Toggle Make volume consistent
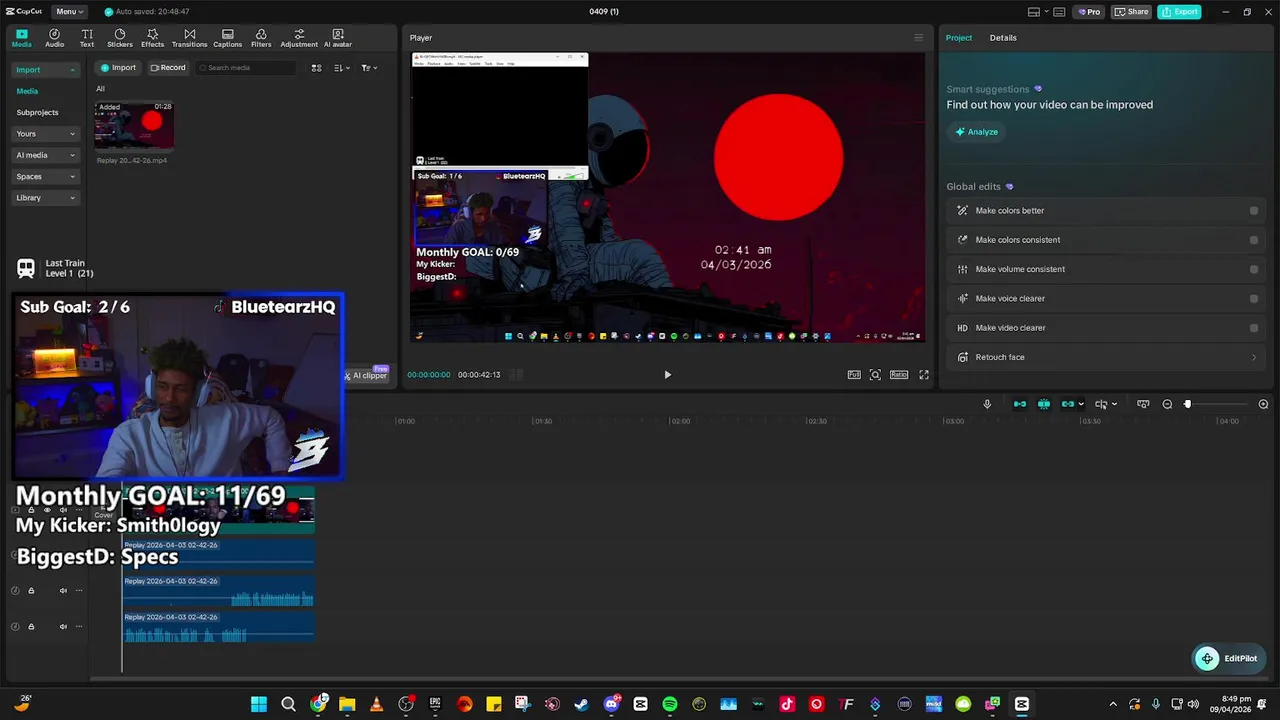The width and height of the screenshot is (1280, 720). coord(1253,269)
